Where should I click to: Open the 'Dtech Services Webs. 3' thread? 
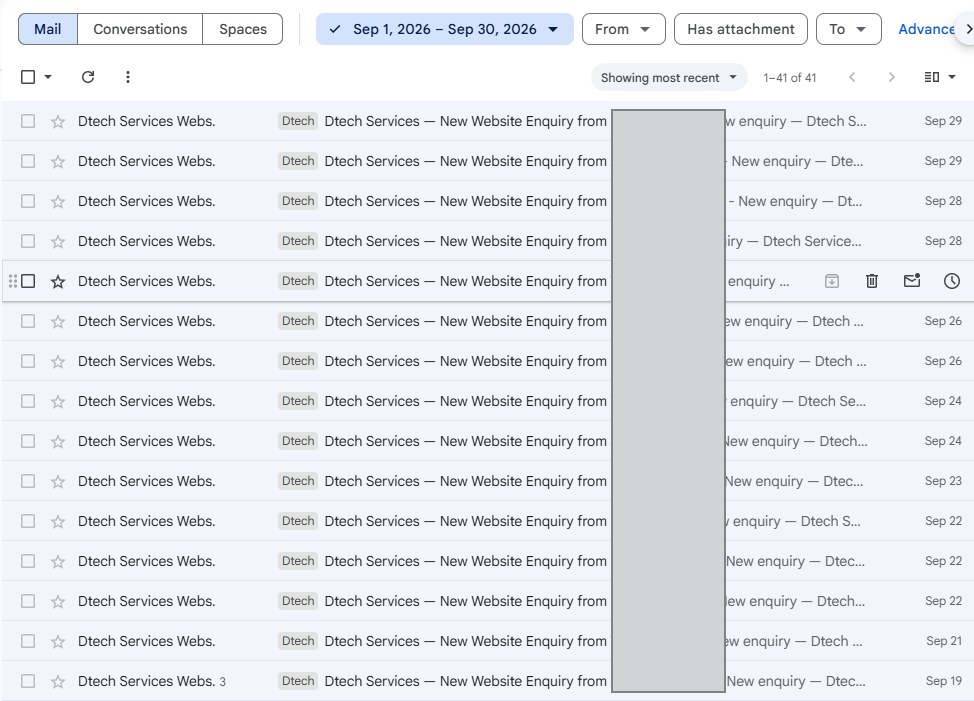click(488, 681)
